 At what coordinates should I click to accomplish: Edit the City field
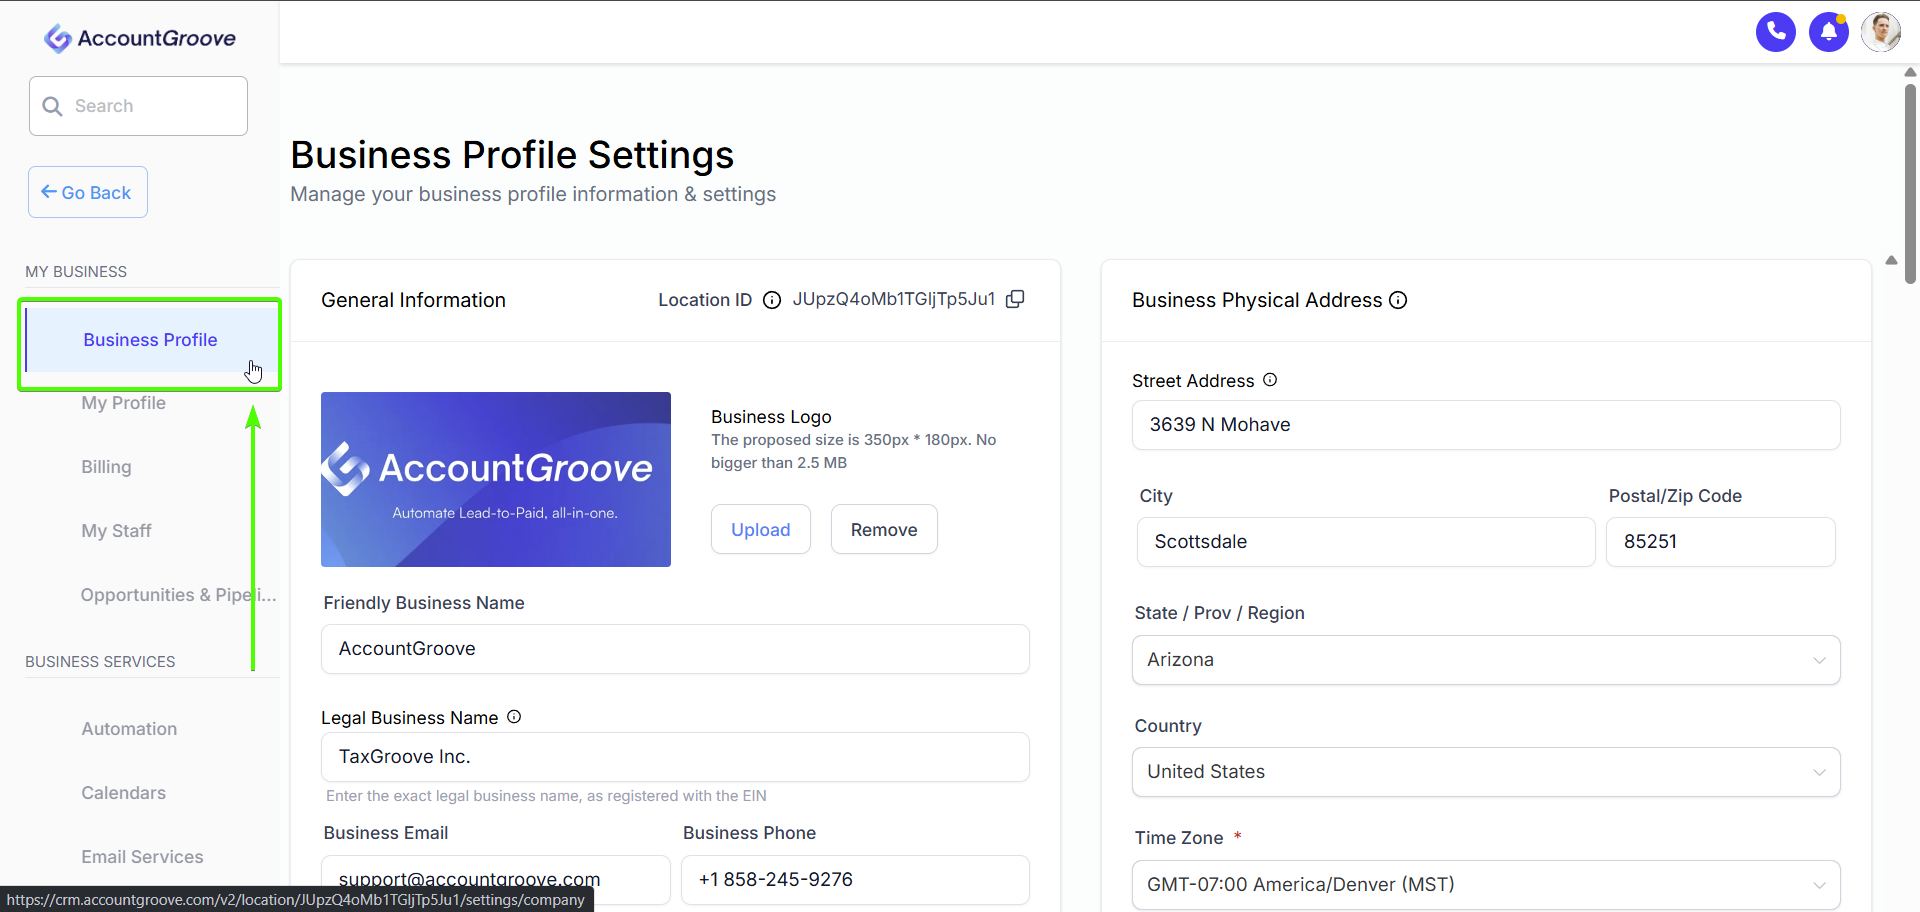coord(1366,542)
